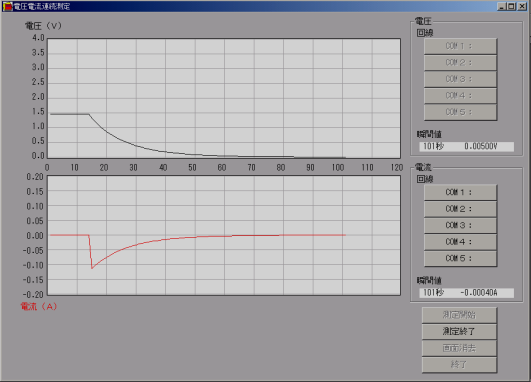Viewport: 531px width, 382px height.
Task: Click the red current trace's negative peak
Action: coord(92,268)
